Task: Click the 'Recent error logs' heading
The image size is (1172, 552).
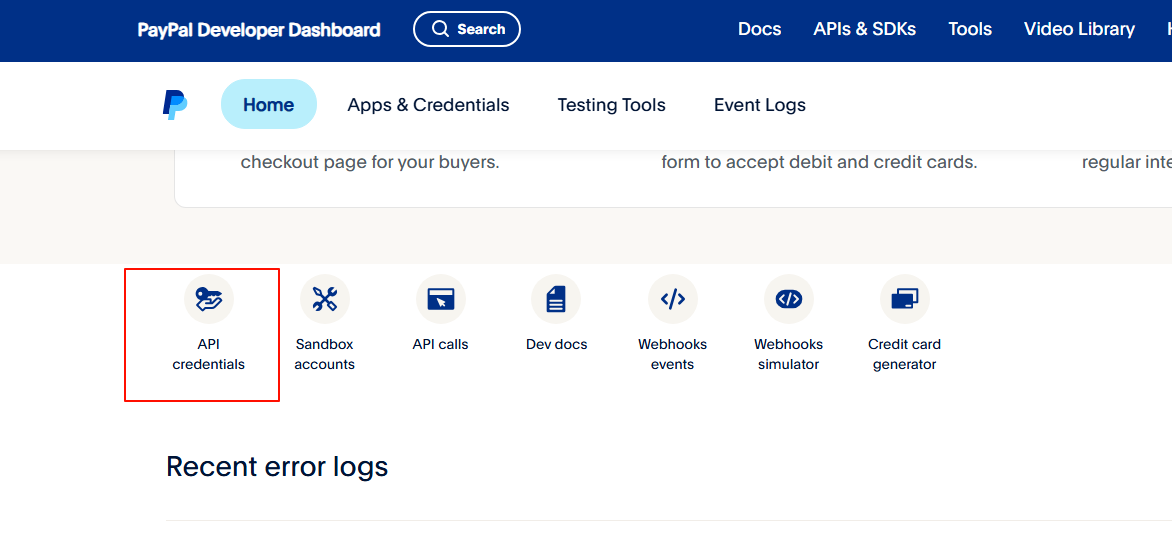Action: (x=277, y=467)
